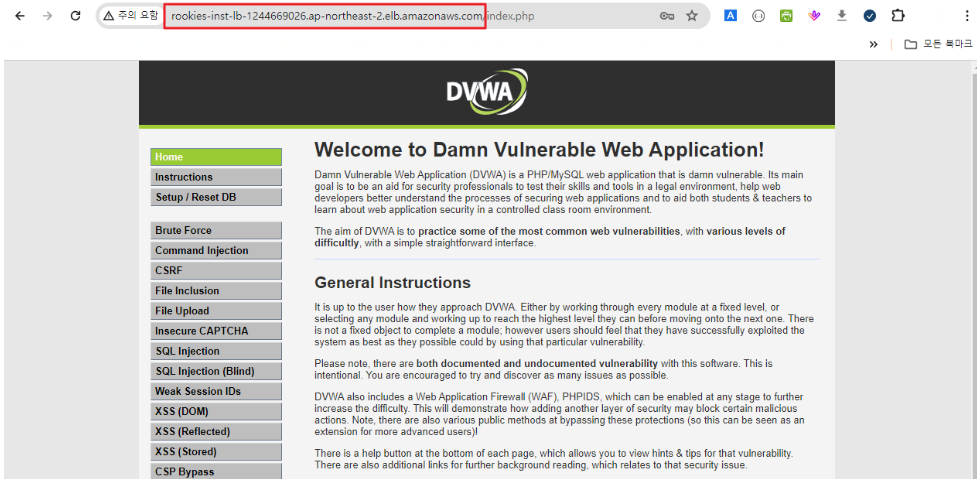
Task: Open the security warning indicator in address bar
Action: click(x=131, y=16)
